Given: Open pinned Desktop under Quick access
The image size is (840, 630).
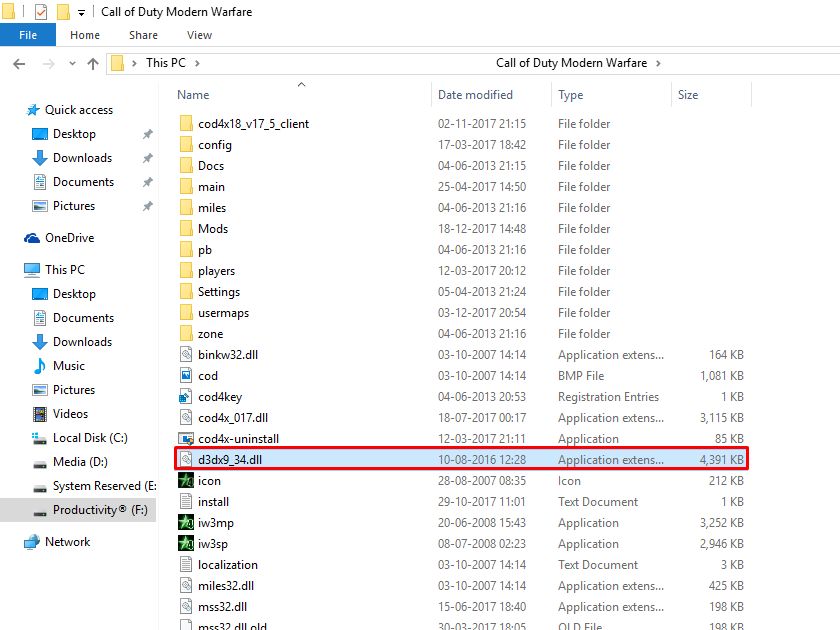Looking at the screenshot, I should 74,134.
